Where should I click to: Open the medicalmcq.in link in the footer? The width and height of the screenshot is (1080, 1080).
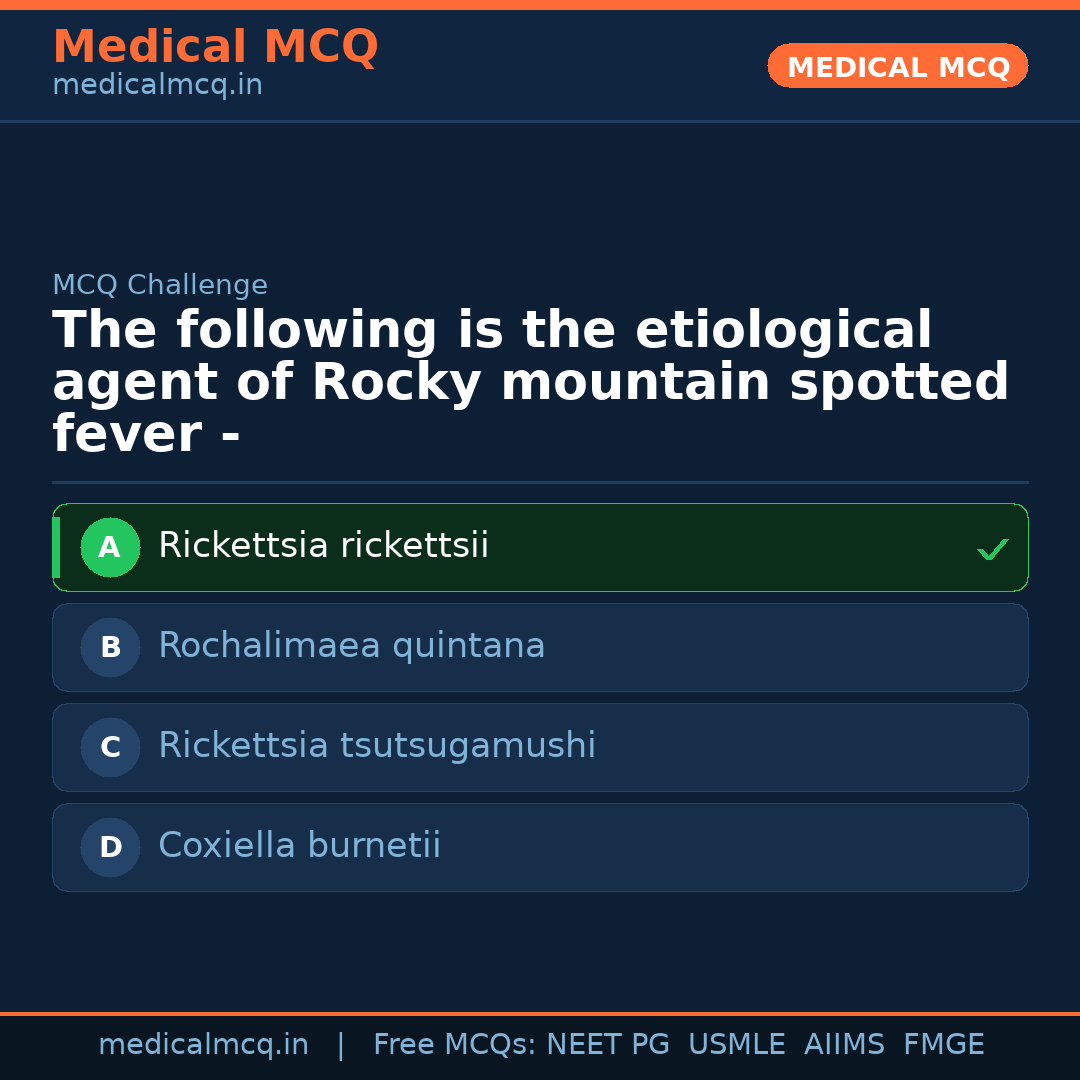(x=203, y=1045)
